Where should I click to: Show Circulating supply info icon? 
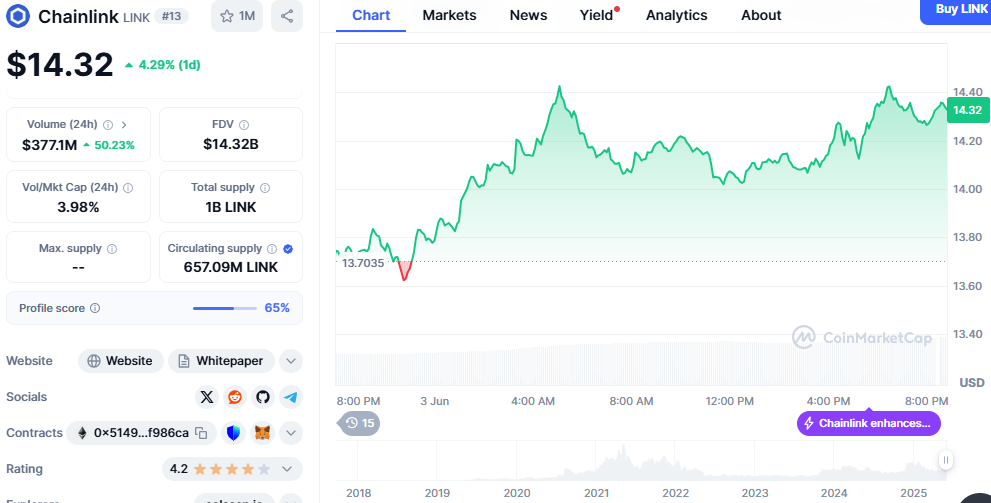pos(272,249)
